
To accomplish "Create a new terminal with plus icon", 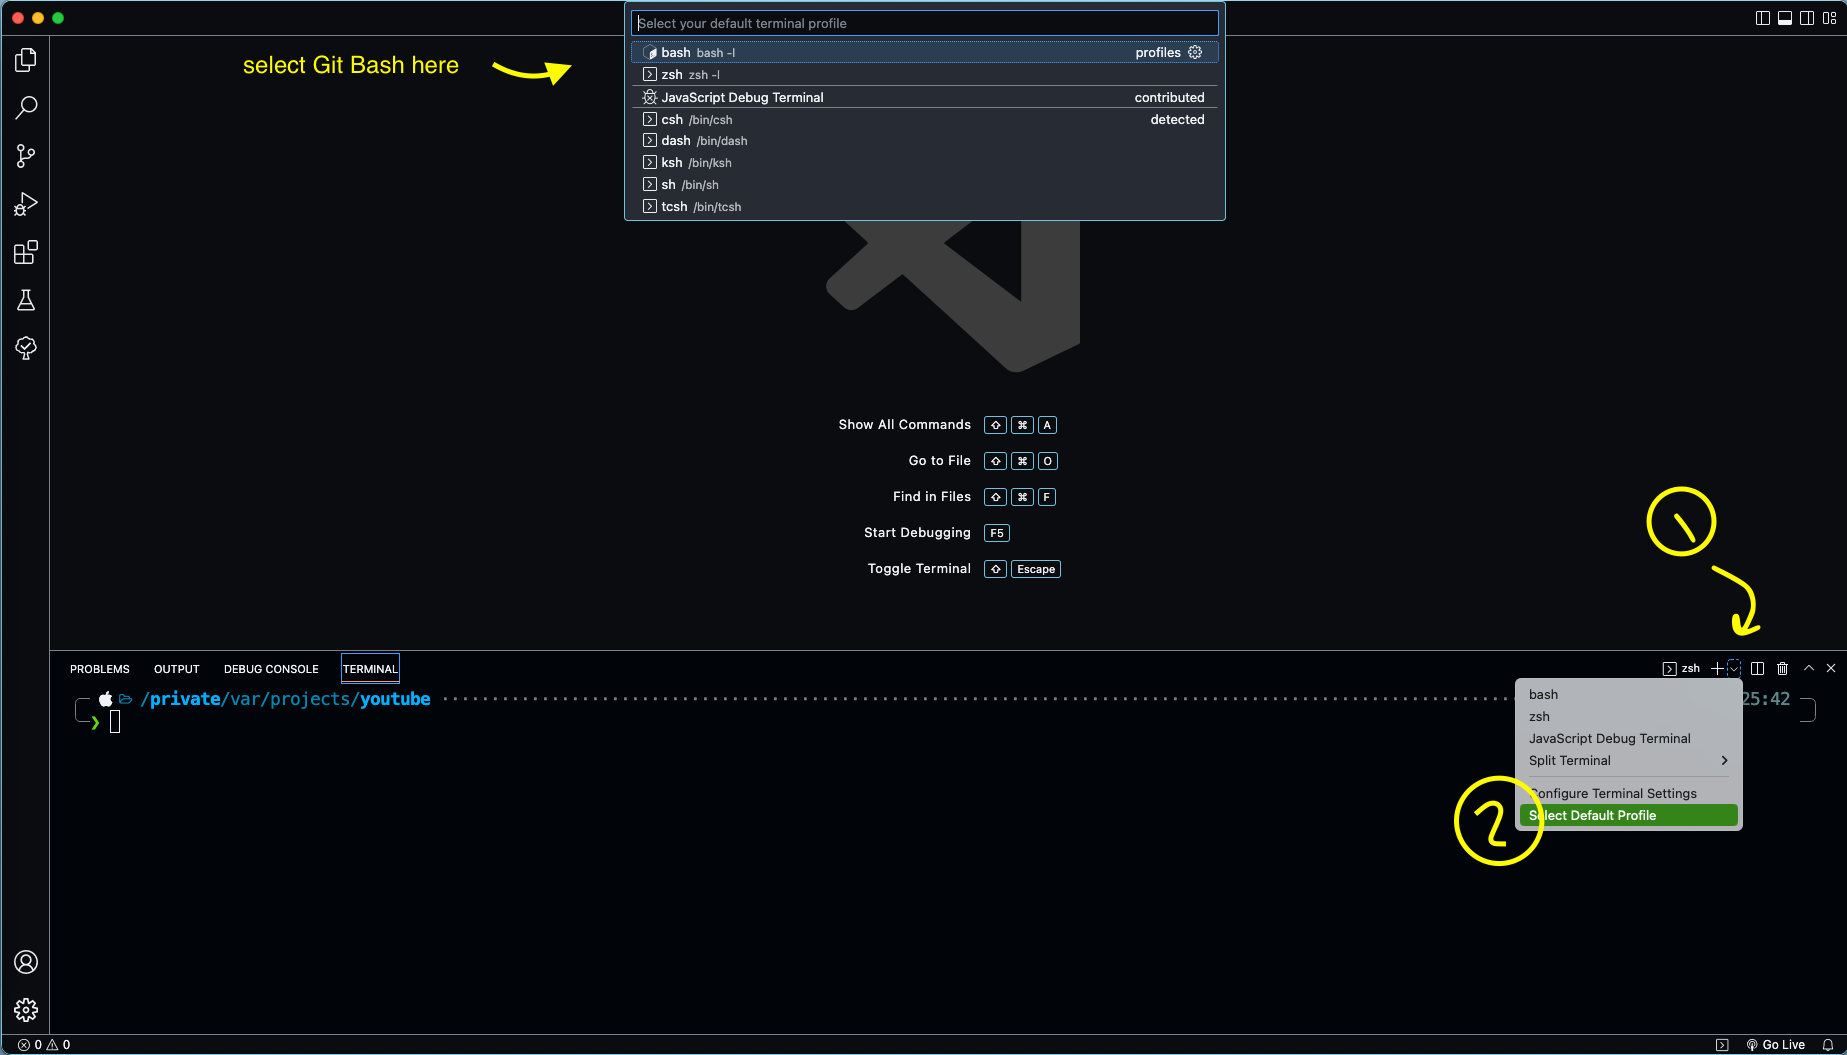I will [1717, 668].
